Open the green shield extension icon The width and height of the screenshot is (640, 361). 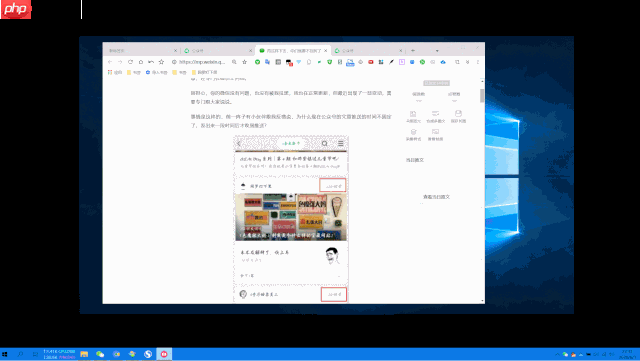(x=329, y=62)
